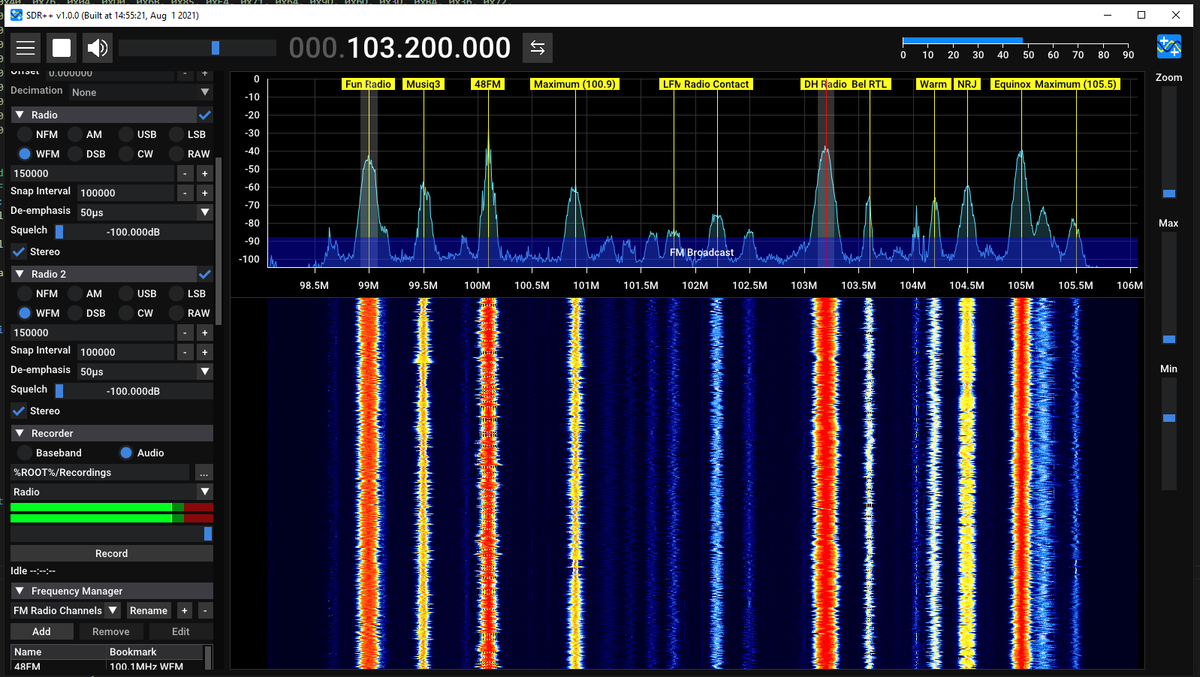Open recordings folder browser via ellipsis icon

coord(204,472)
